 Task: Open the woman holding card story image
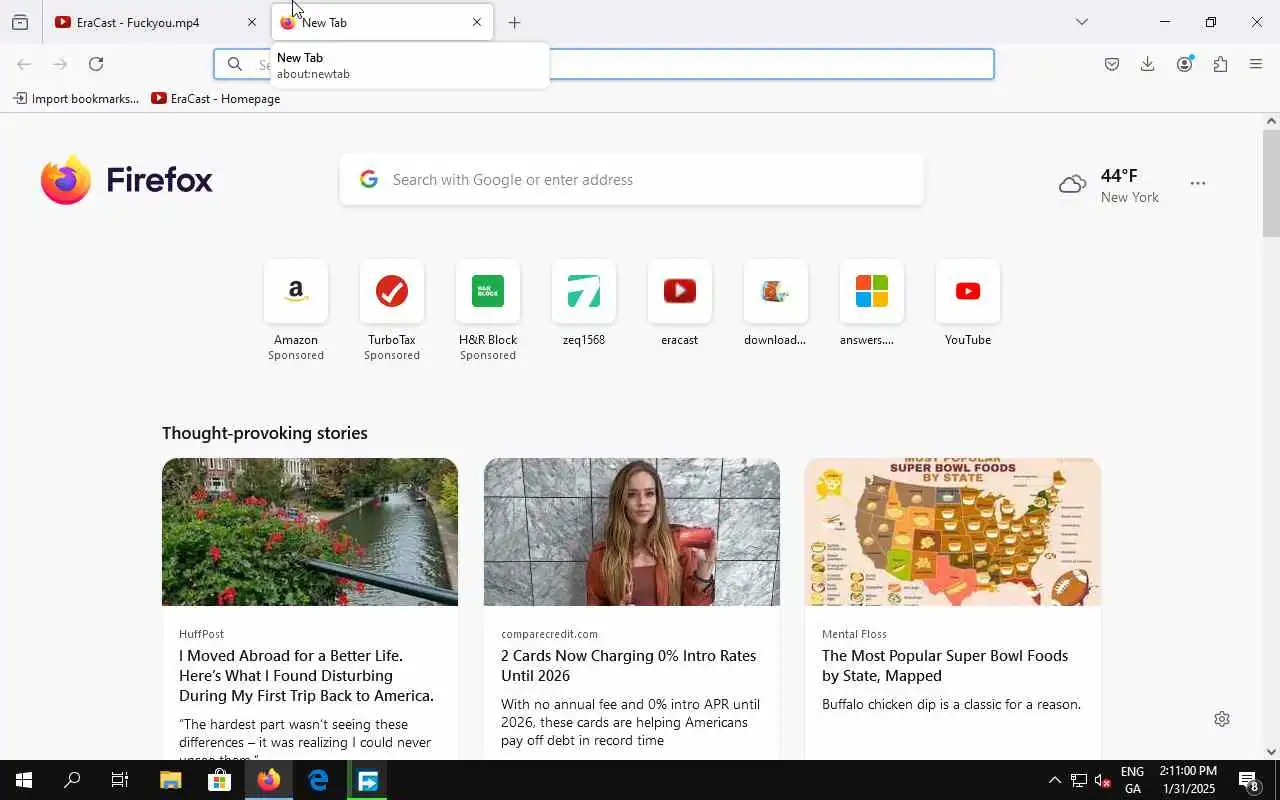[632, 532]
